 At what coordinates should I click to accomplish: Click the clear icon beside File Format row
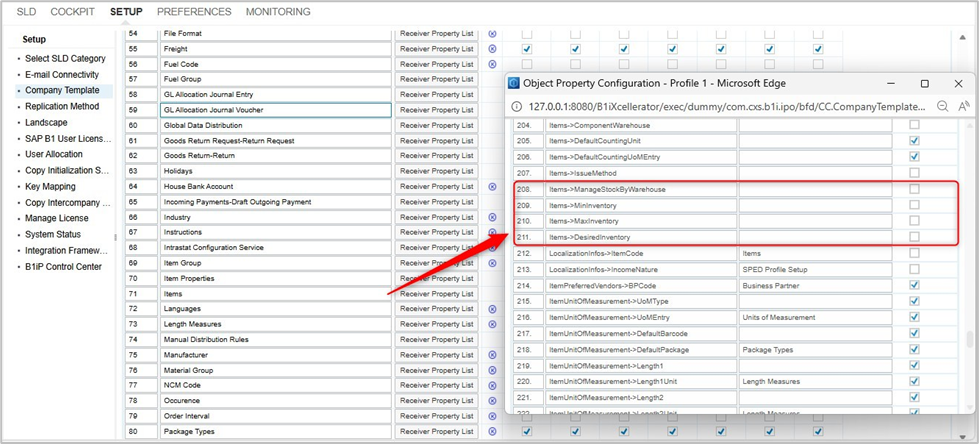(x=492, y=34)
